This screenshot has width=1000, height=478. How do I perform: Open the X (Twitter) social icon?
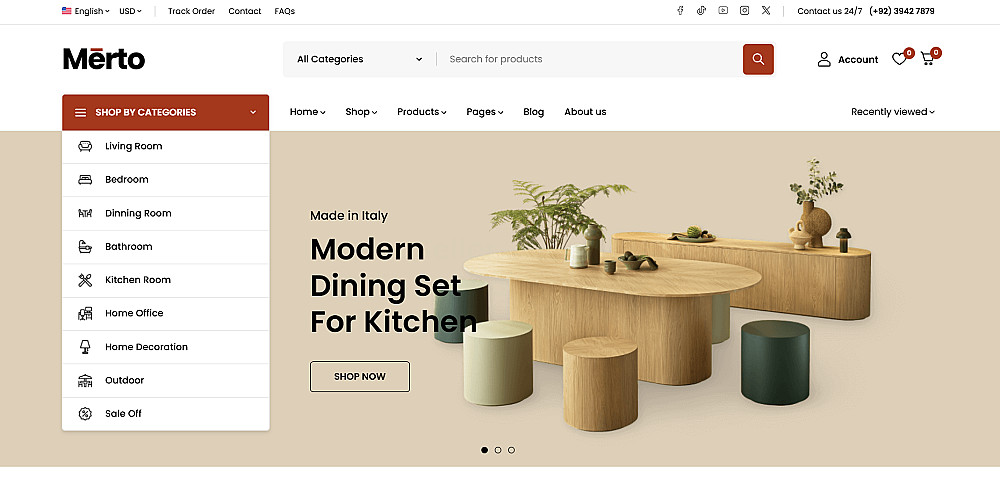(766, 10)
